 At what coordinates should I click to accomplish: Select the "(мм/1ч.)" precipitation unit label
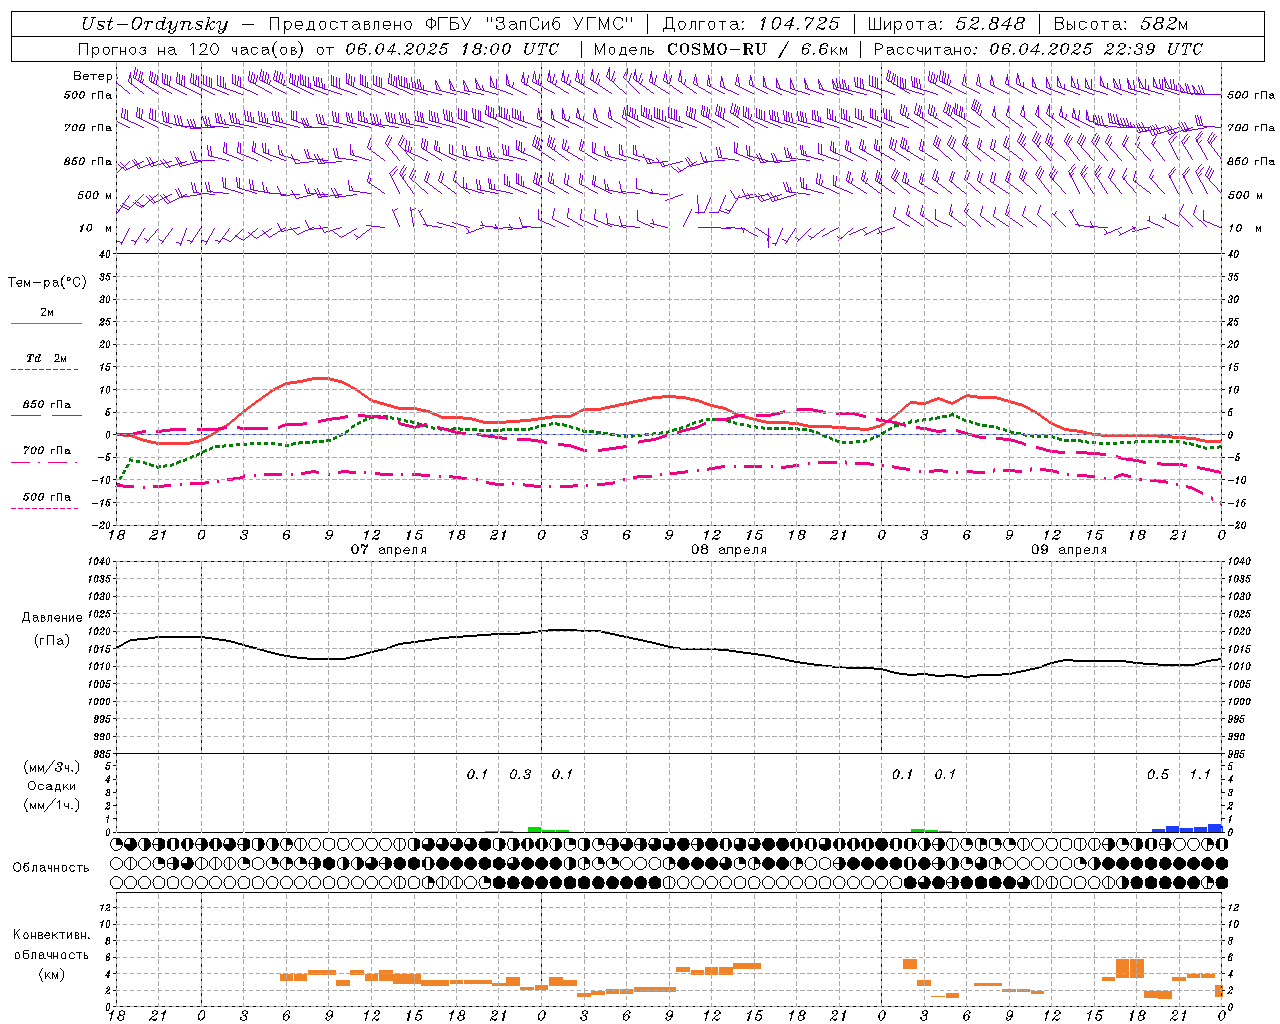coord(52,805)
